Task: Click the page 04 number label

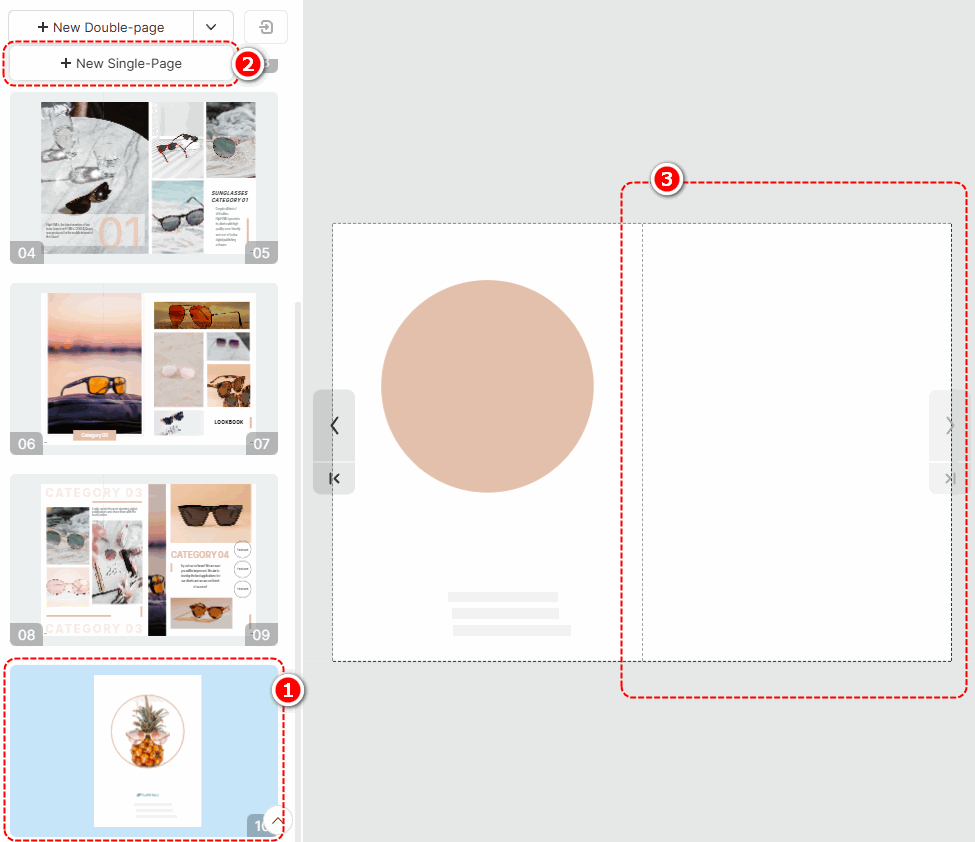Action: [27, 253]
